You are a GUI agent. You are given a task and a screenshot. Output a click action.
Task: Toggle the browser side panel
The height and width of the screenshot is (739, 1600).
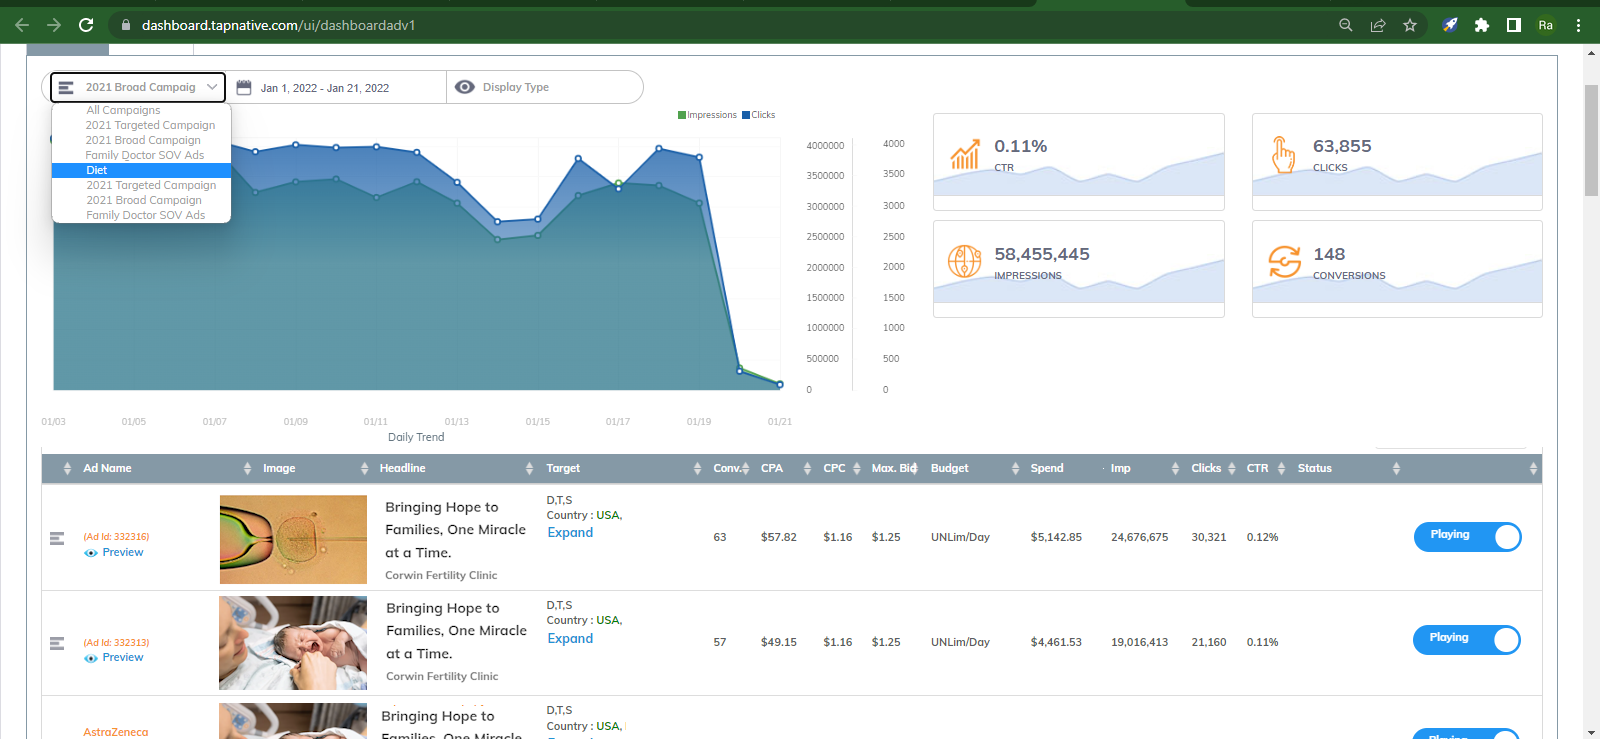click(x=1514, y=25)
